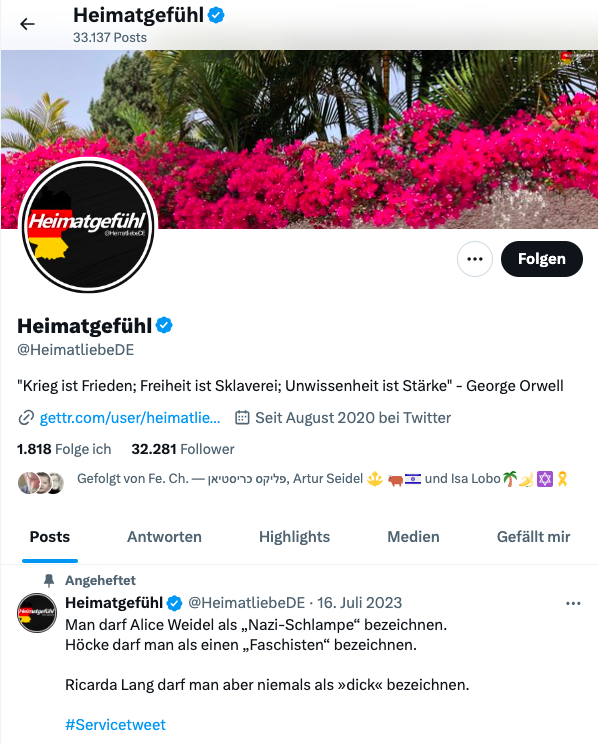598x744 pixels.
Task: Switch to the Antworten tab
Action: click(x=164, y=537)
